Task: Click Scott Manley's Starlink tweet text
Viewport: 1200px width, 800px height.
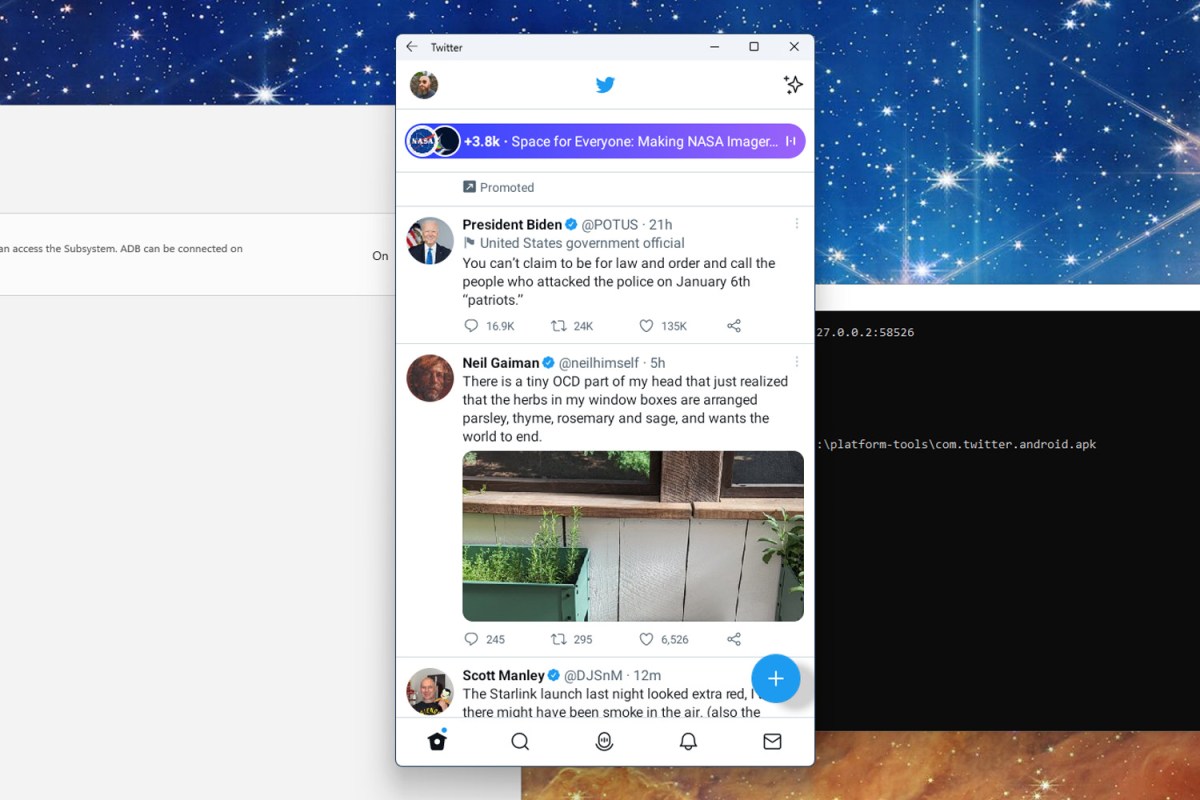Action: (x=612, y=703)
